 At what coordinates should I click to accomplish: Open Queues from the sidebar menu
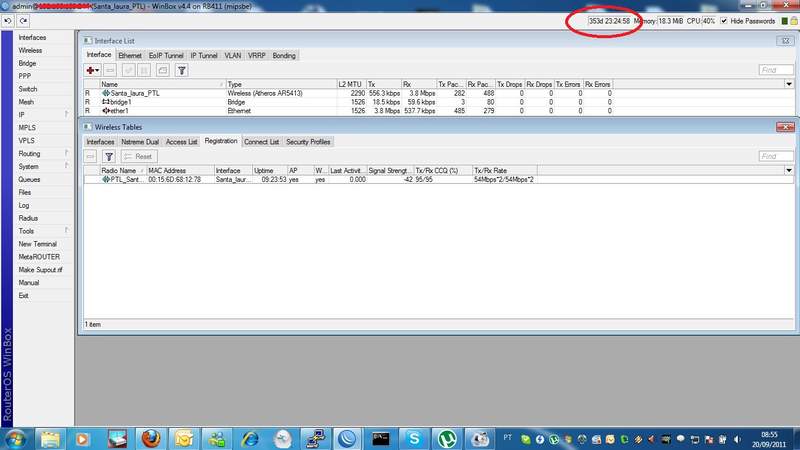click(x=29, y=180)
